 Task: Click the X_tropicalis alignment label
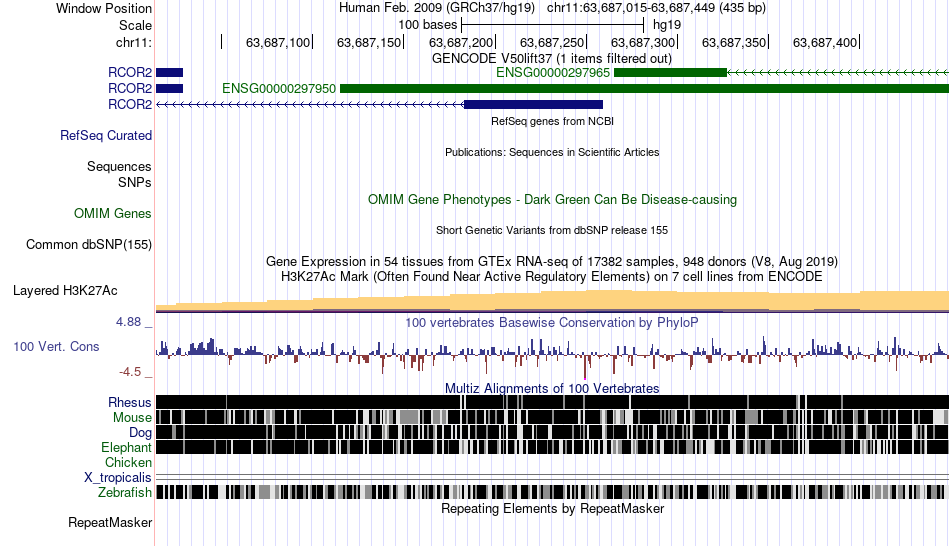[x=118, y=478]
